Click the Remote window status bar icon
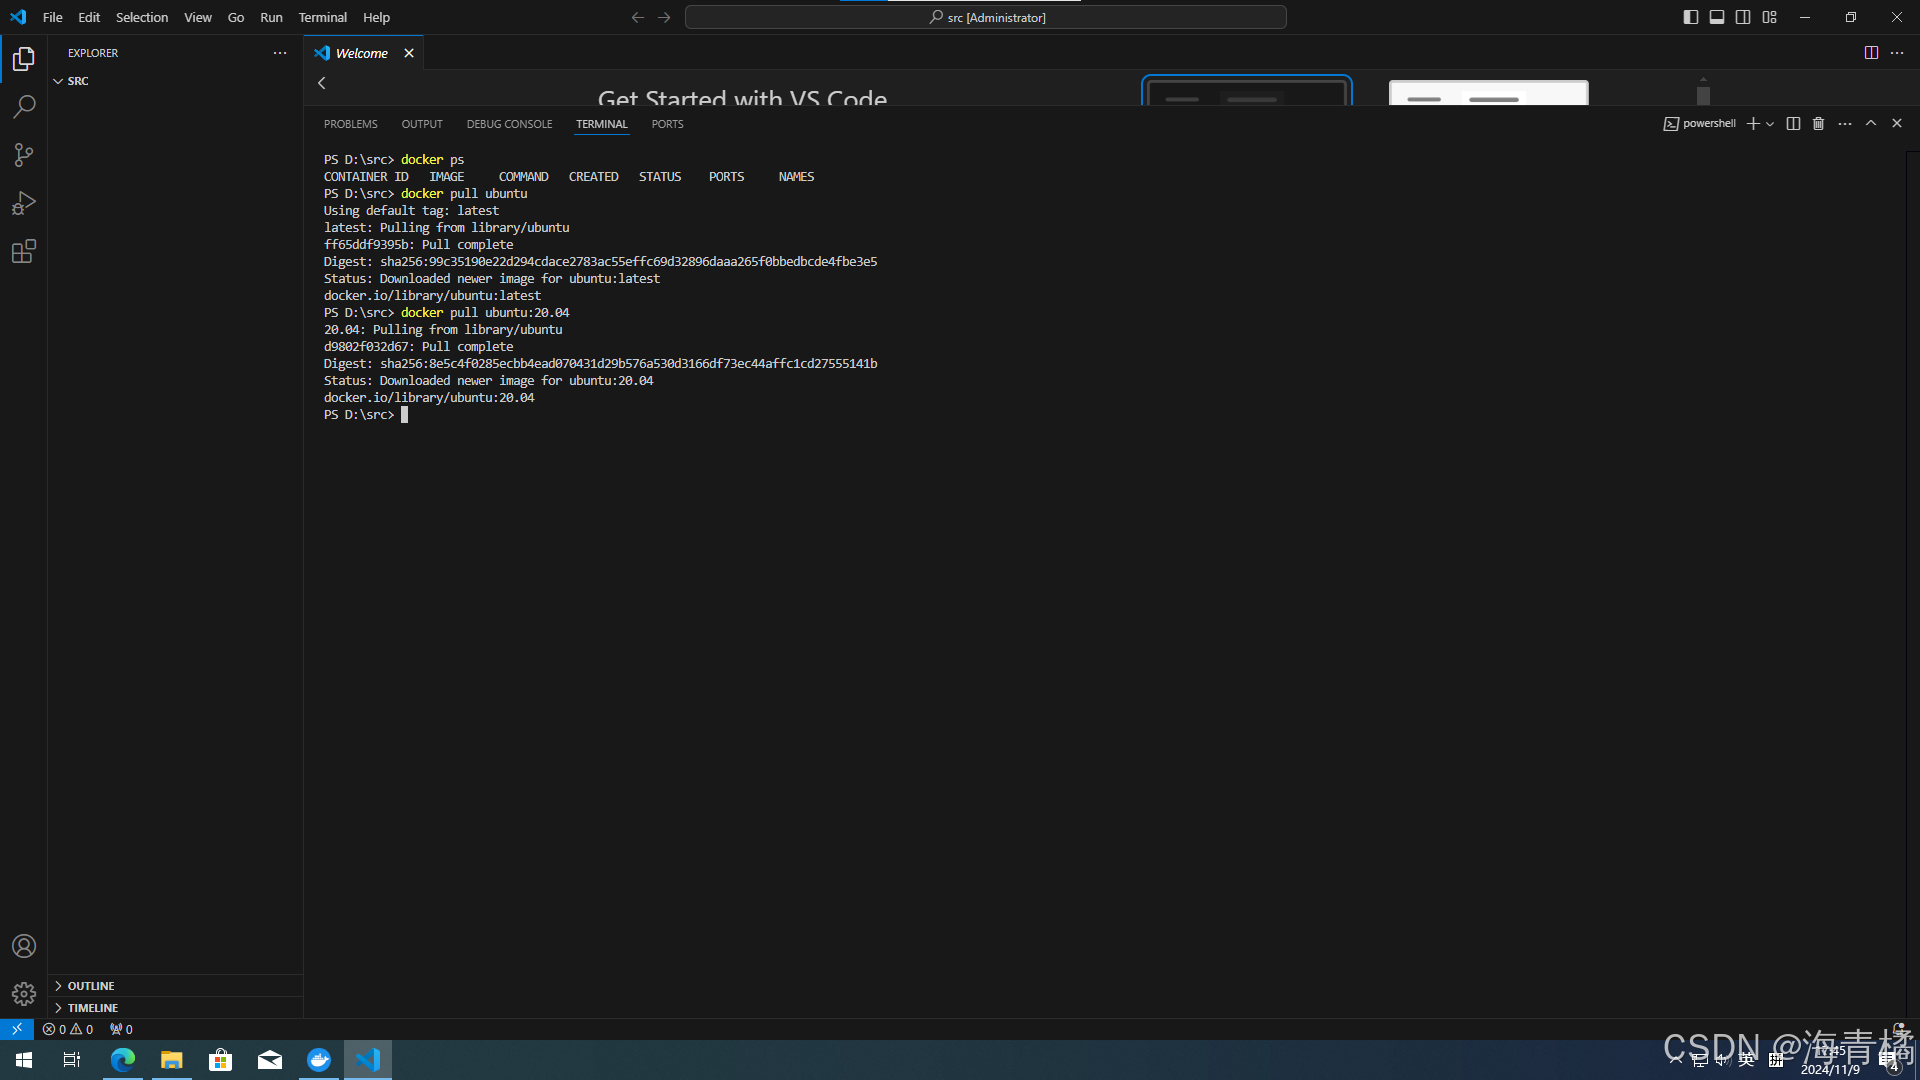Image resolution: width=1920 pixels, height=1080 pixels. (x=17, y=1029)
